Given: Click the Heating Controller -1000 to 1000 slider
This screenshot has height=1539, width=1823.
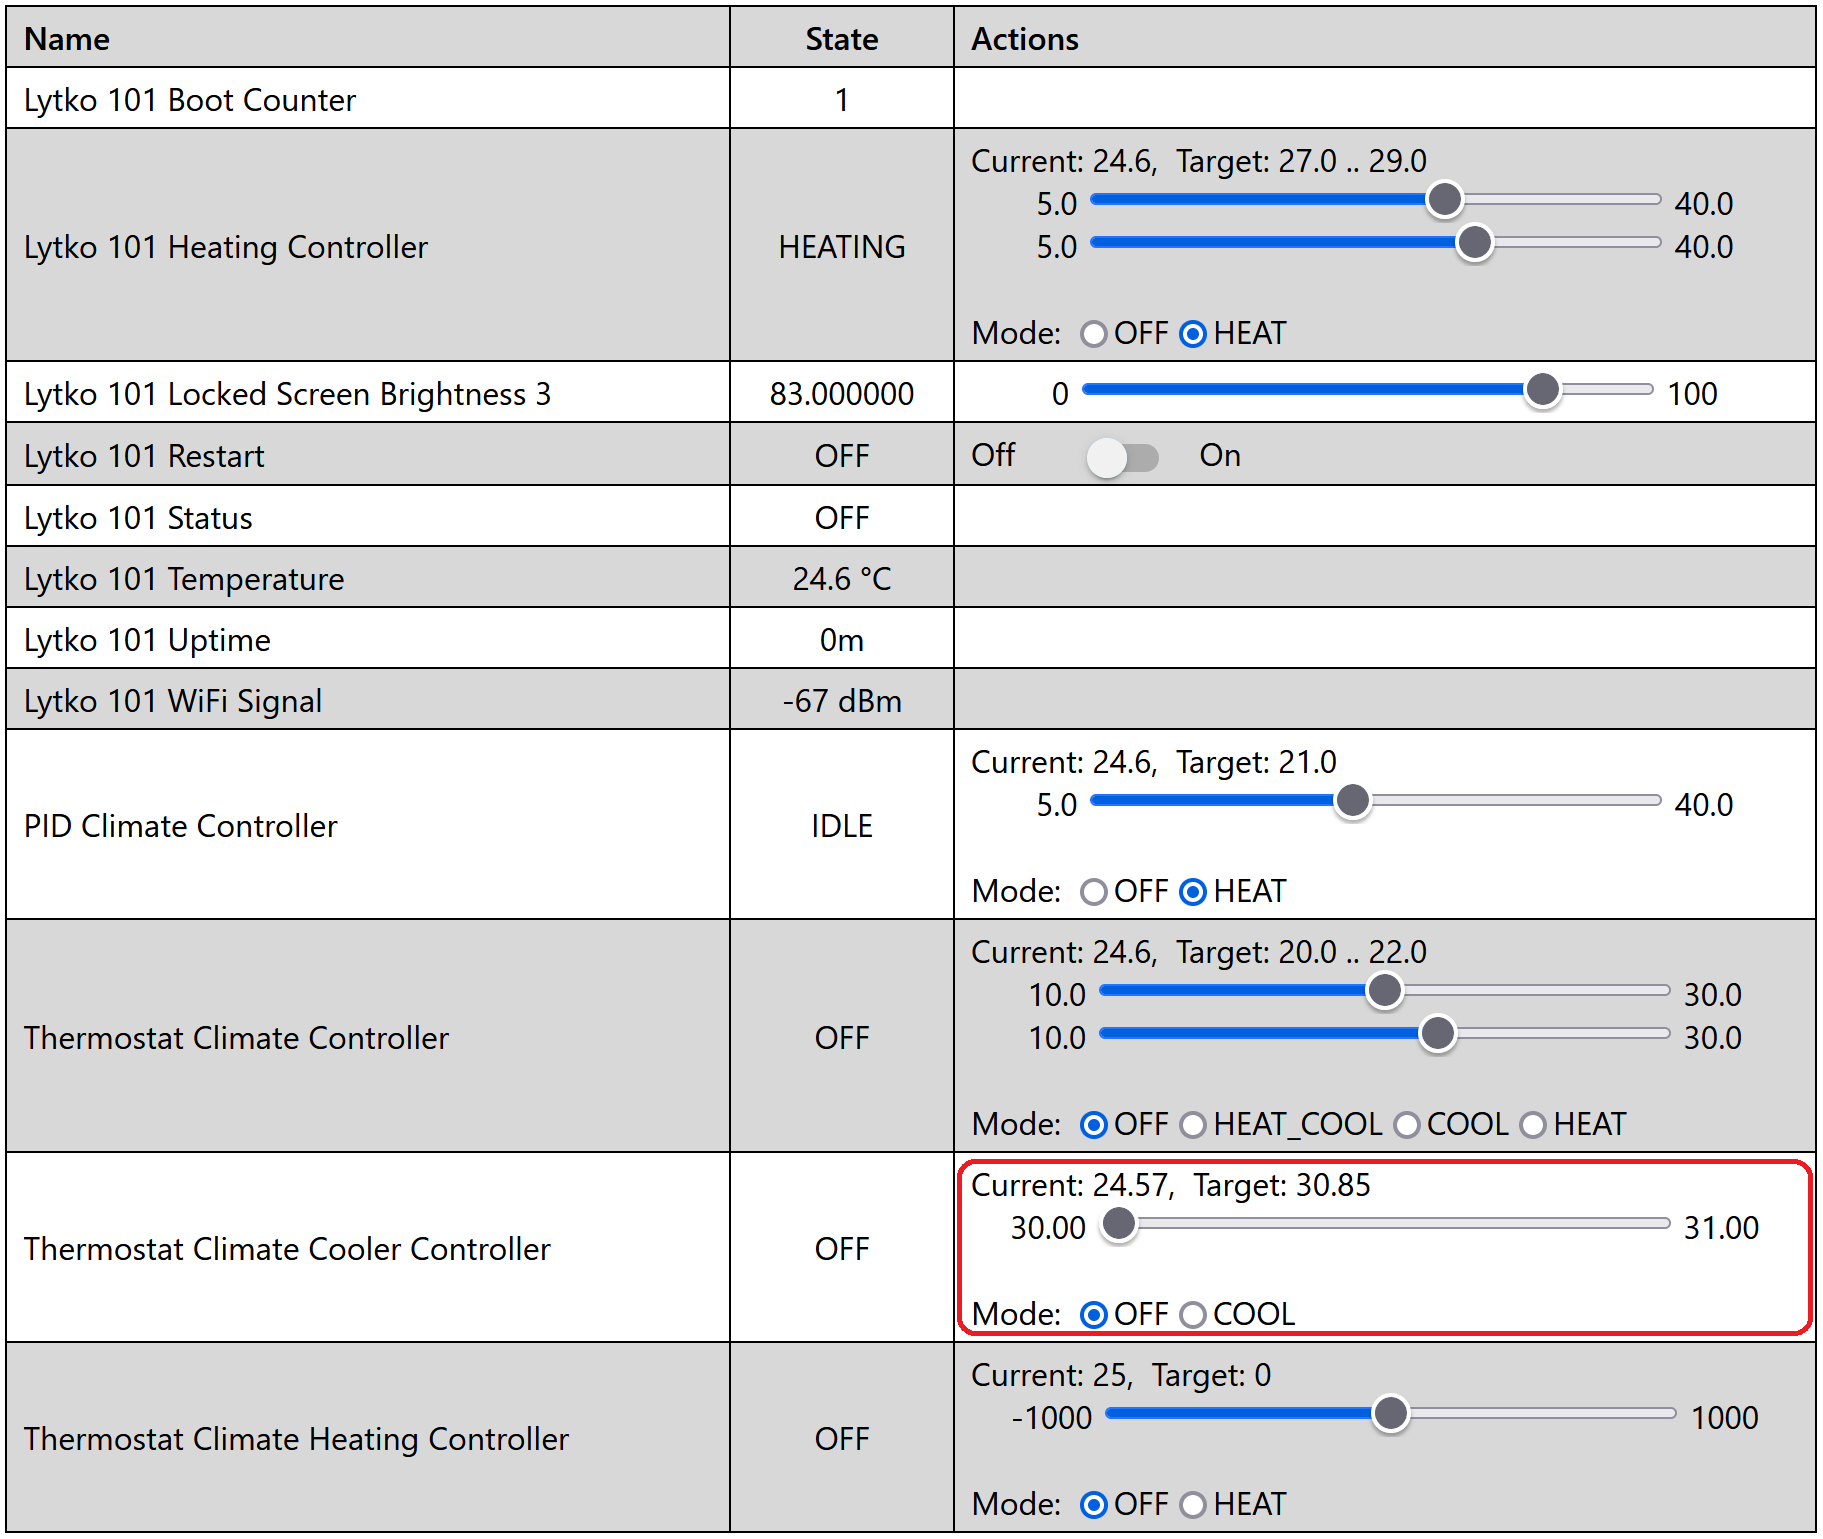Looking at the screenshot, I should pos(1390,1415).
